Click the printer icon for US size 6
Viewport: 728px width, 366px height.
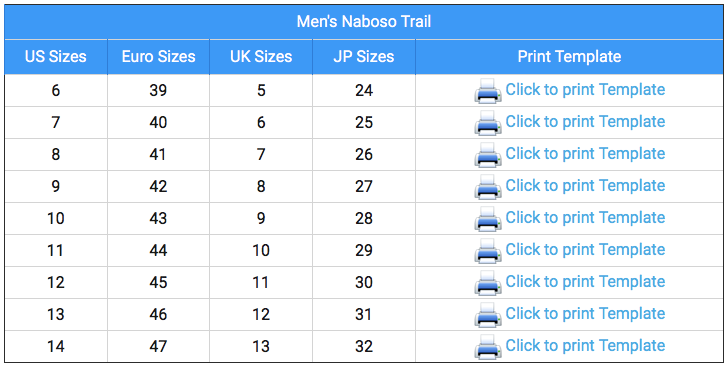pyautogui.click(x=488, y=91)
